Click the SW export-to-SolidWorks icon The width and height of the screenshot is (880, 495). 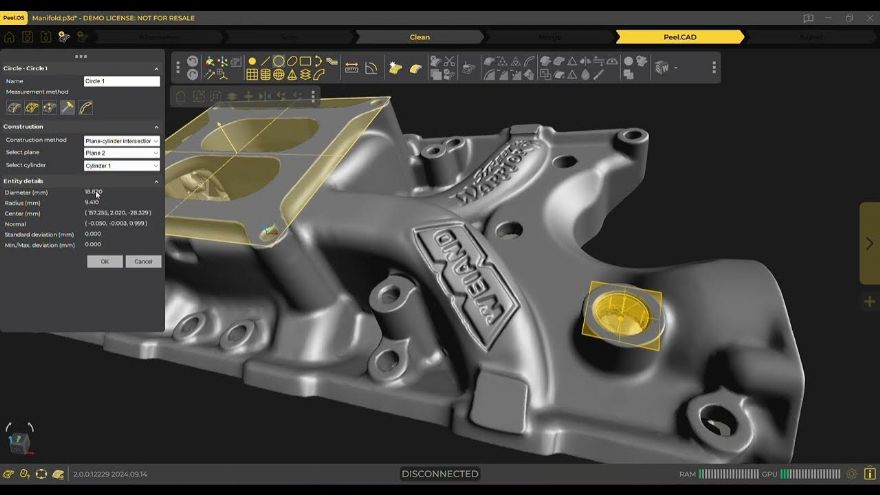pos(662,68)
